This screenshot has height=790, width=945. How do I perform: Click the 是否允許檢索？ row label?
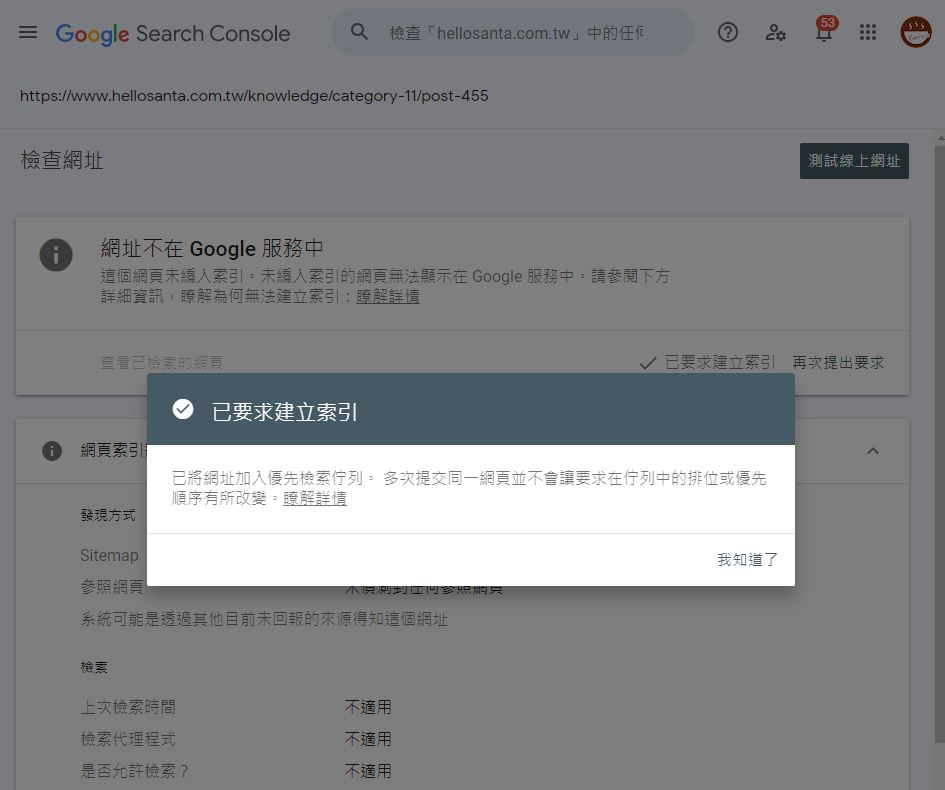pos(134,771)
